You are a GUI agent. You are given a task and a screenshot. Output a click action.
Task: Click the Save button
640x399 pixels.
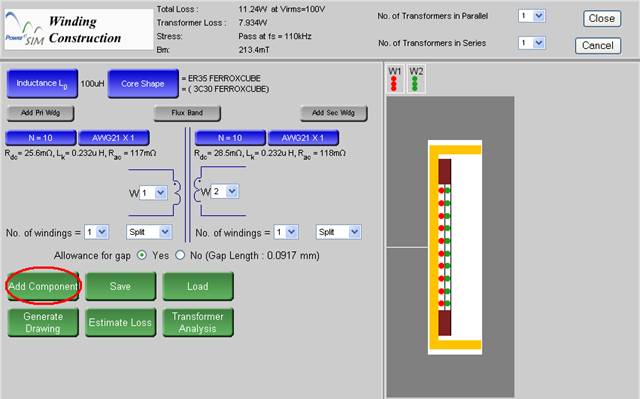120,286
